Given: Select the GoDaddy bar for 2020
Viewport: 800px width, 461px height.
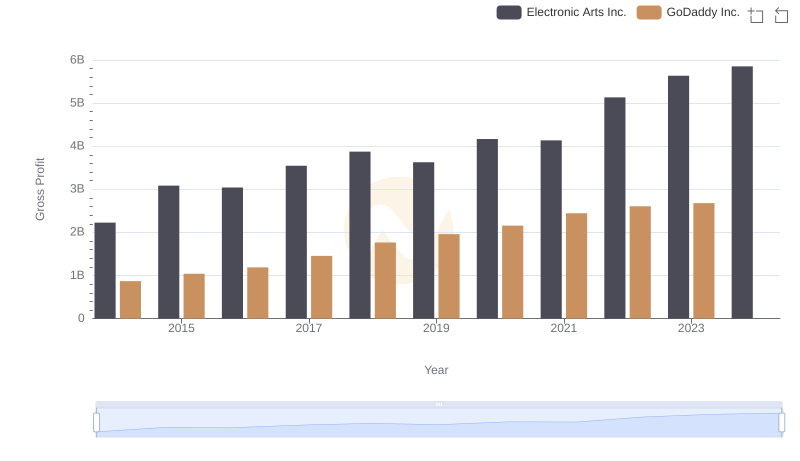Looking at the screenshot, I should coord(513,272).
